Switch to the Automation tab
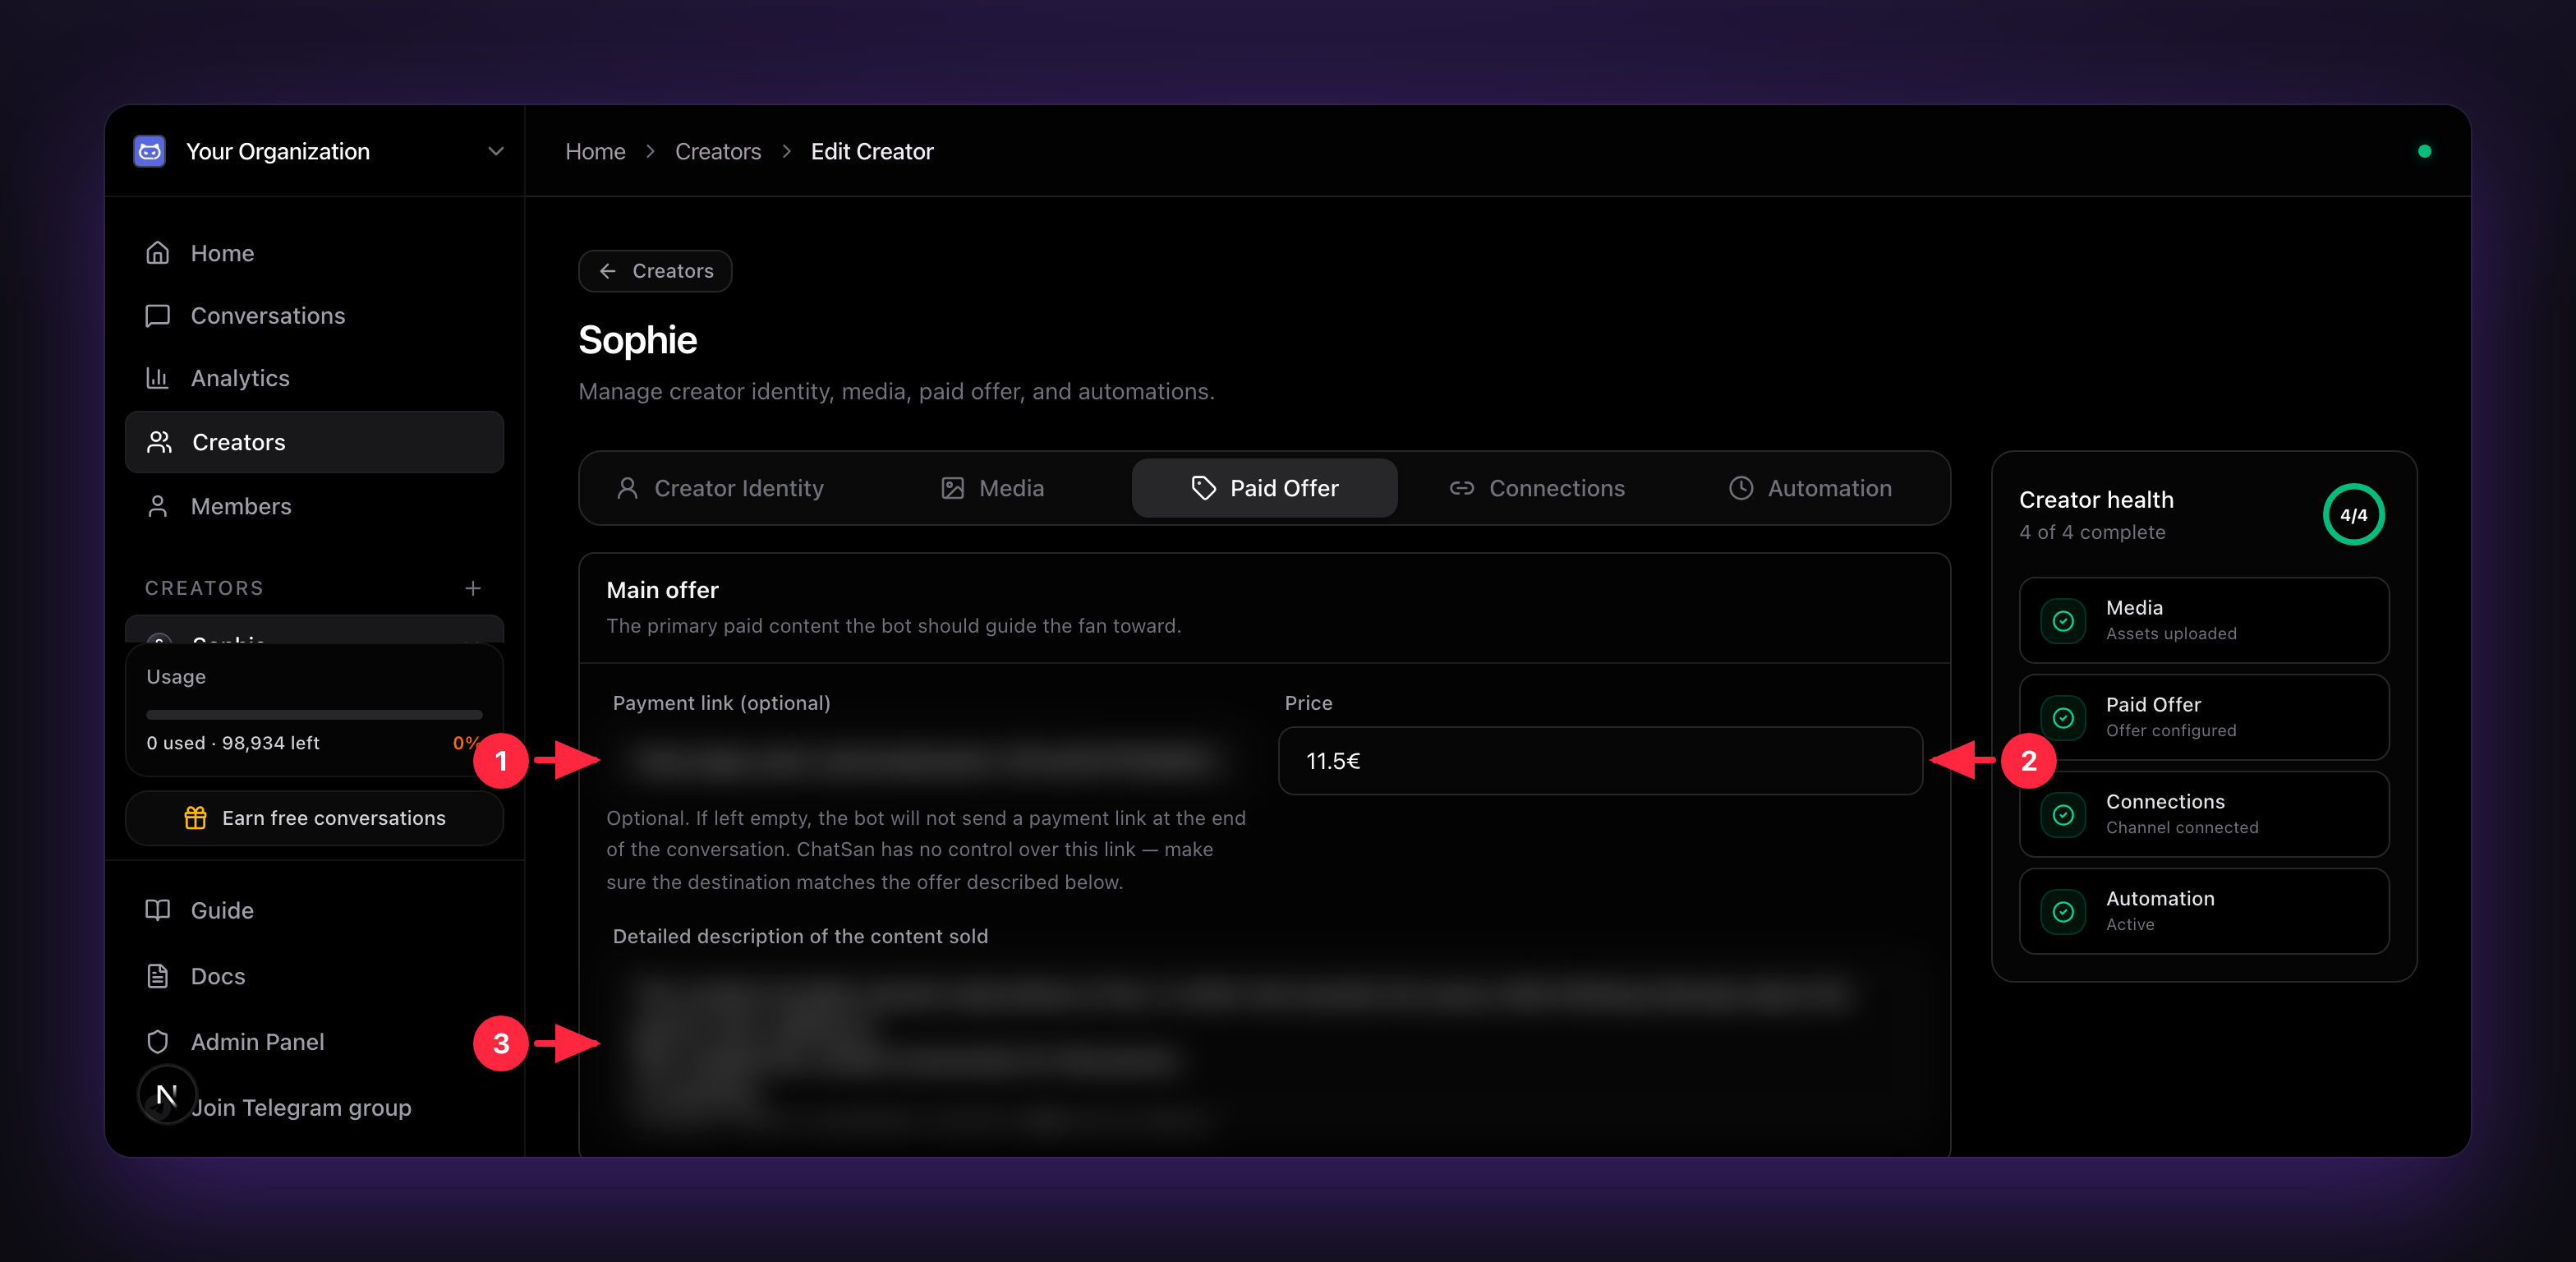The image size is (2576, 1262). coord(1810,488)
